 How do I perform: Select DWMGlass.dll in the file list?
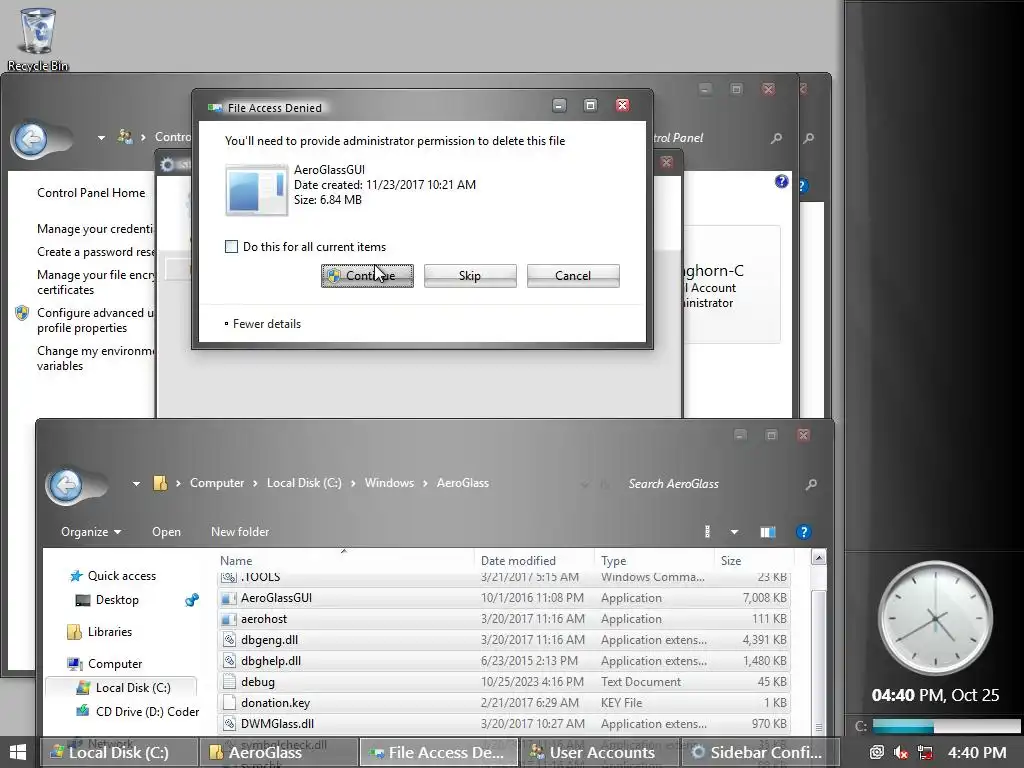click(504, 724)
